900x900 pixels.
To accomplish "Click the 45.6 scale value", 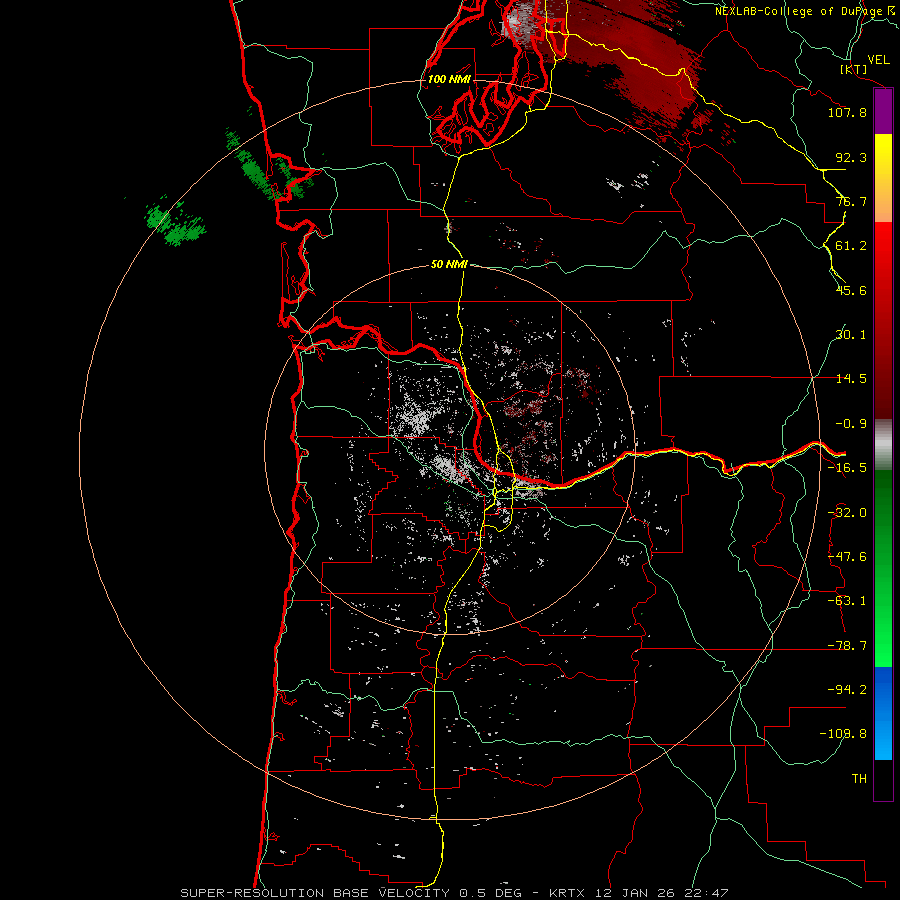I will pos(851,290).
